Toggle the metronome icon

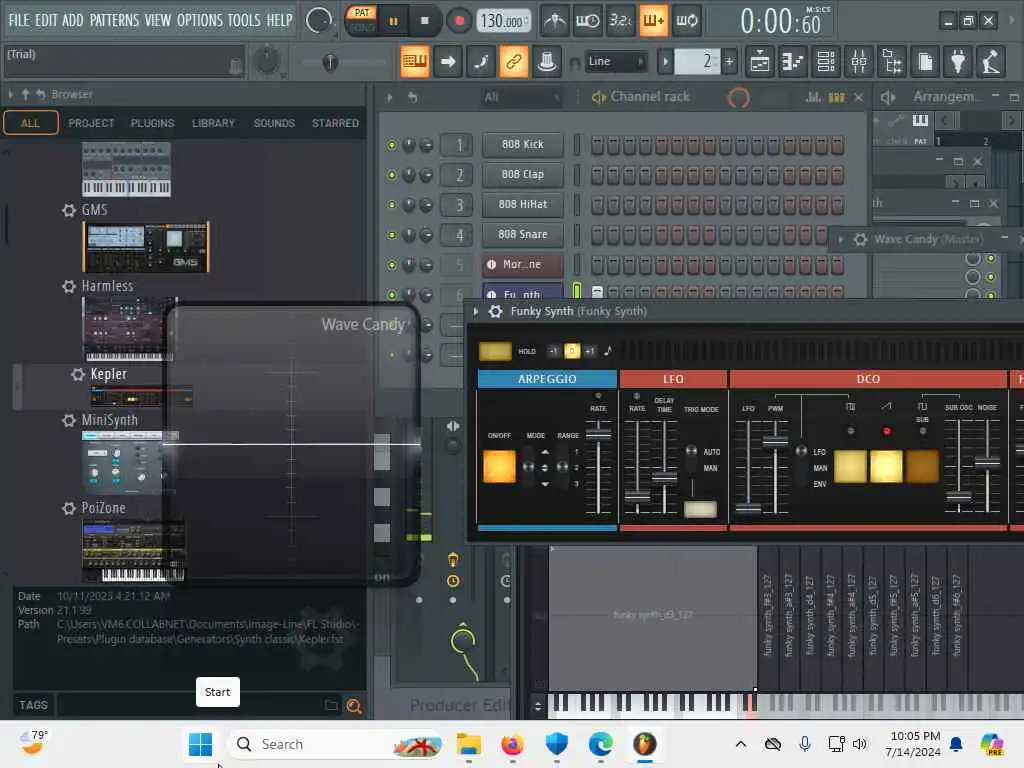(555, 21)
